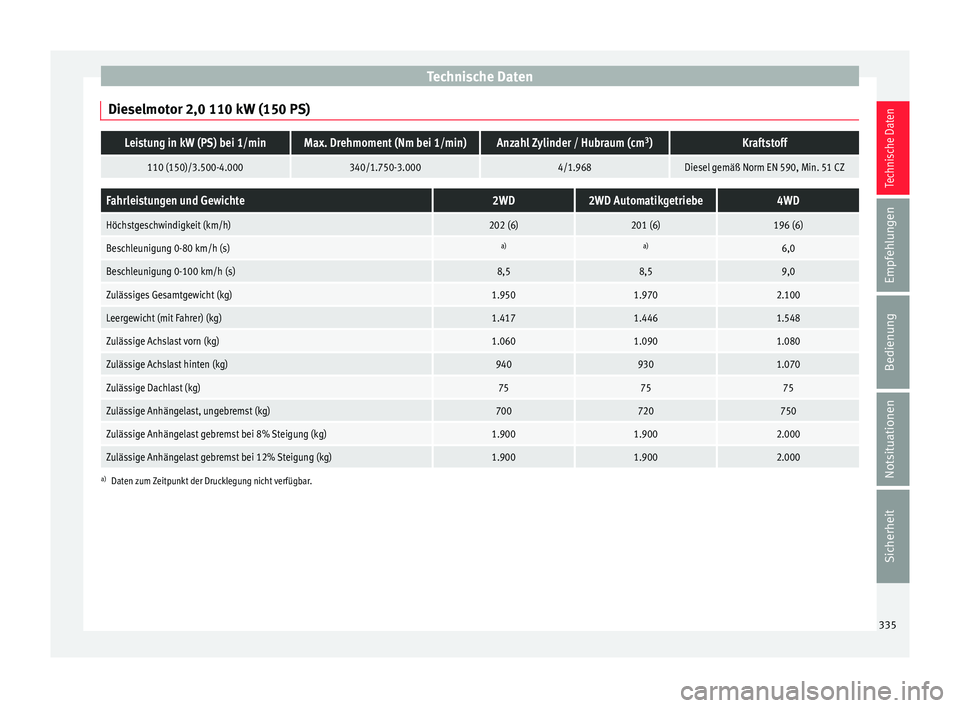This screenshot has height=708, width=960.
Task: Select total weight value 2.100
Action: (788, 295)
